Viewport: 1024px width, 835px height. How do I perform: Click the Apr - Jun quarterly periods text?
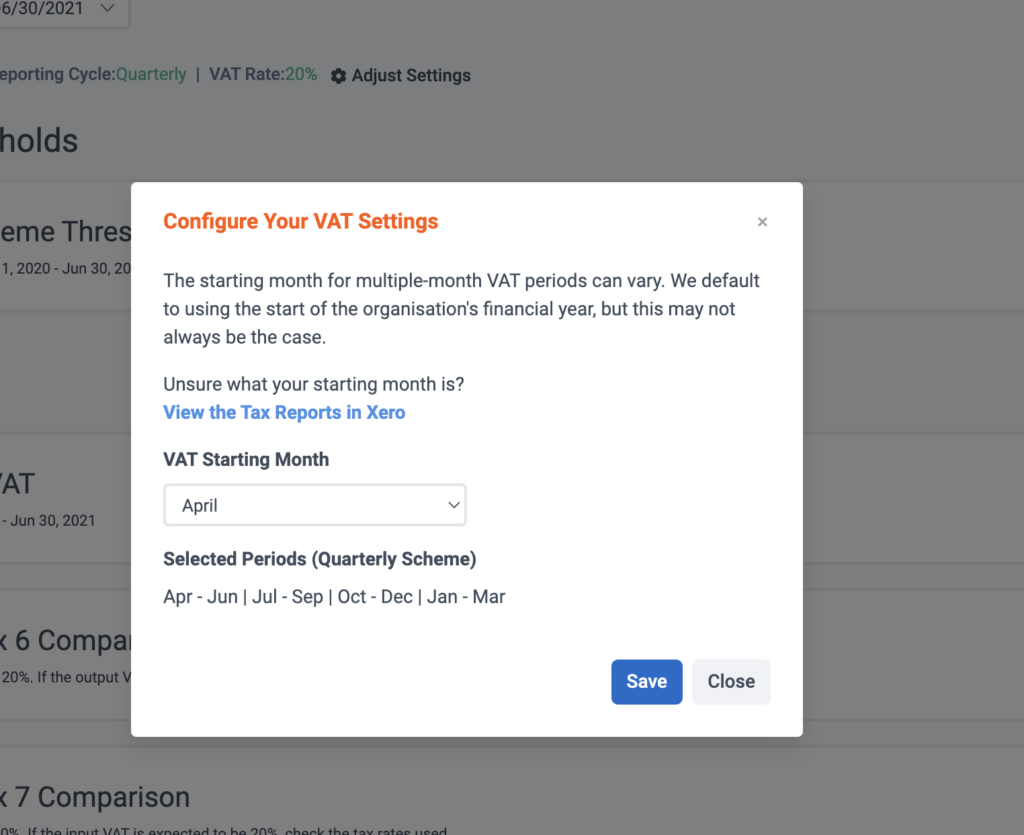coord(334,597)
